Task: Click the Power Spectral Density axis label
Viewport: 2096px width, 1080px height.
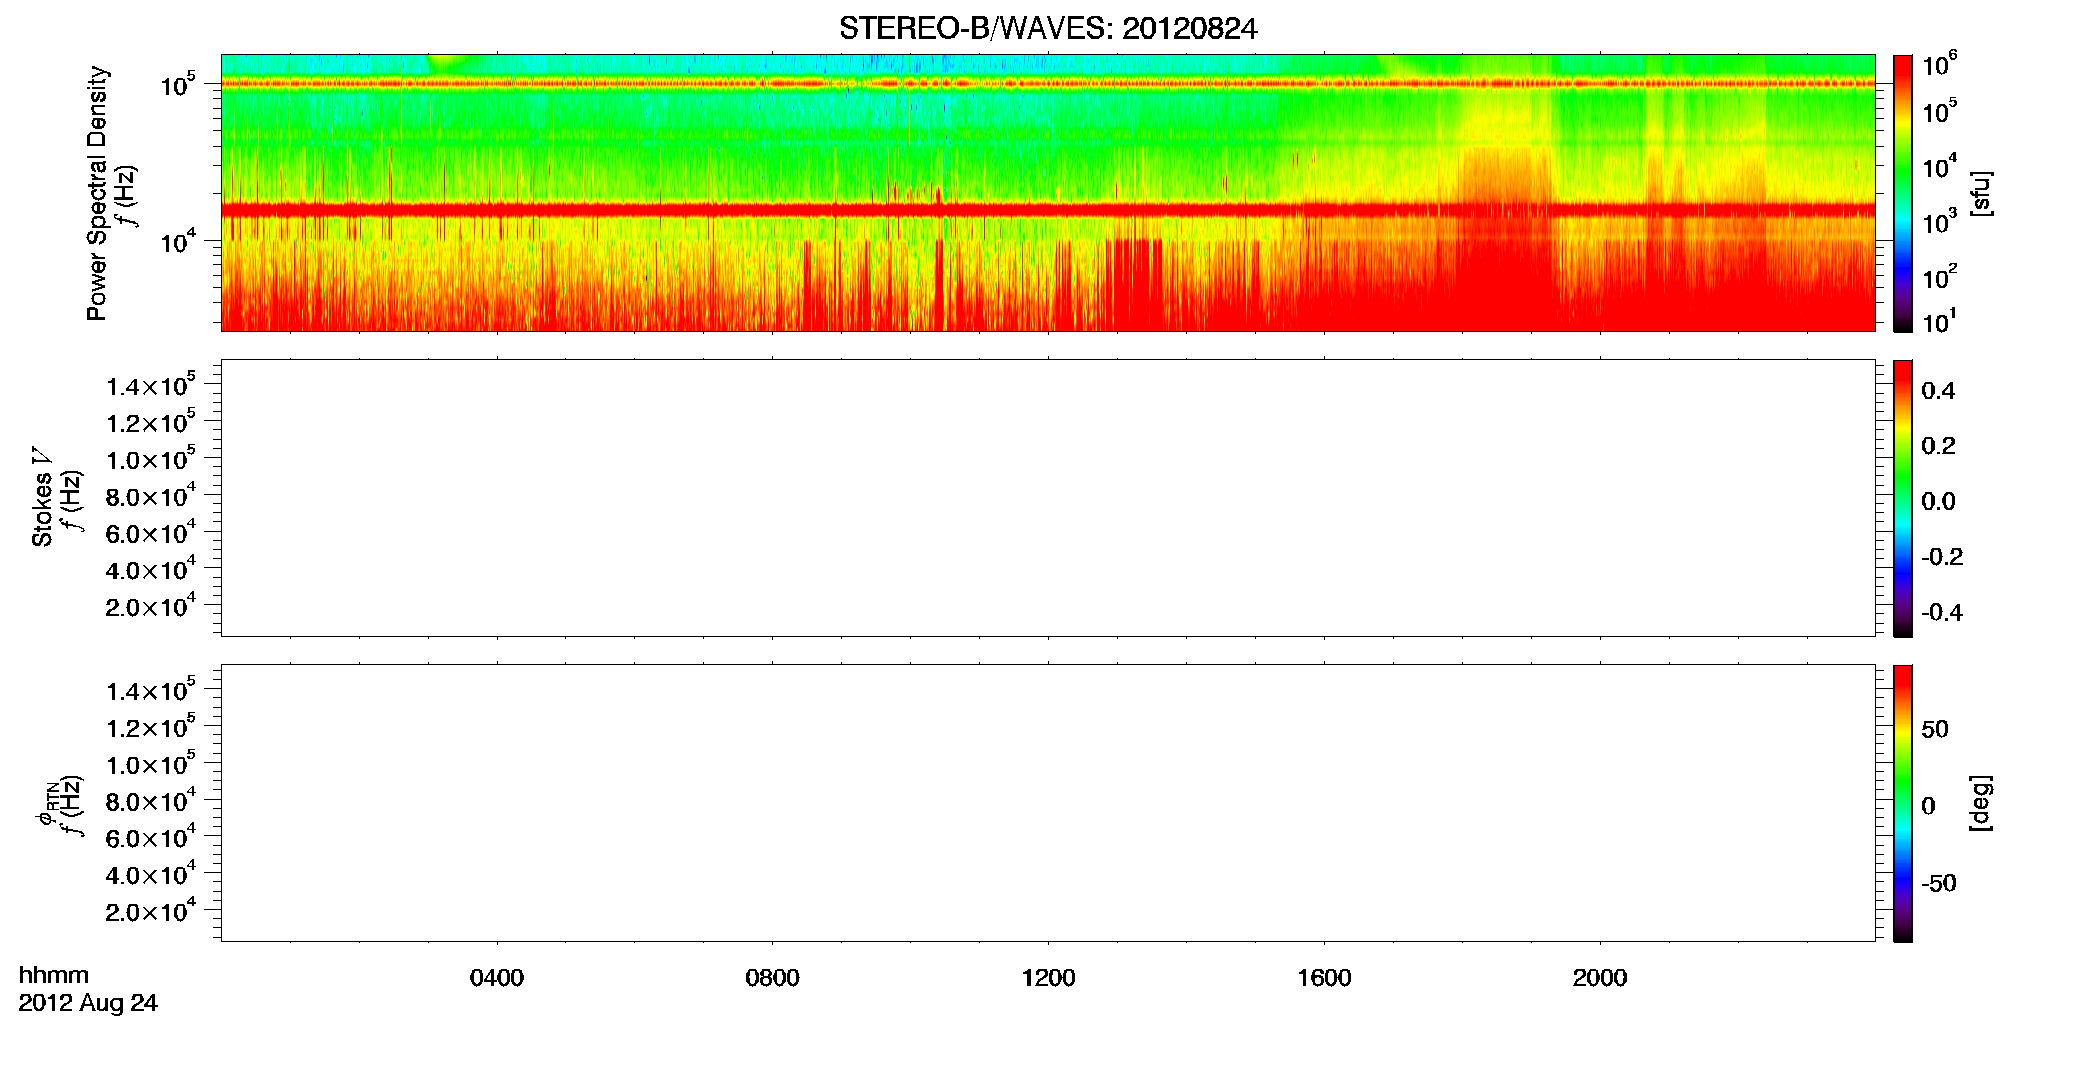Action: click(x=97, y=193)
